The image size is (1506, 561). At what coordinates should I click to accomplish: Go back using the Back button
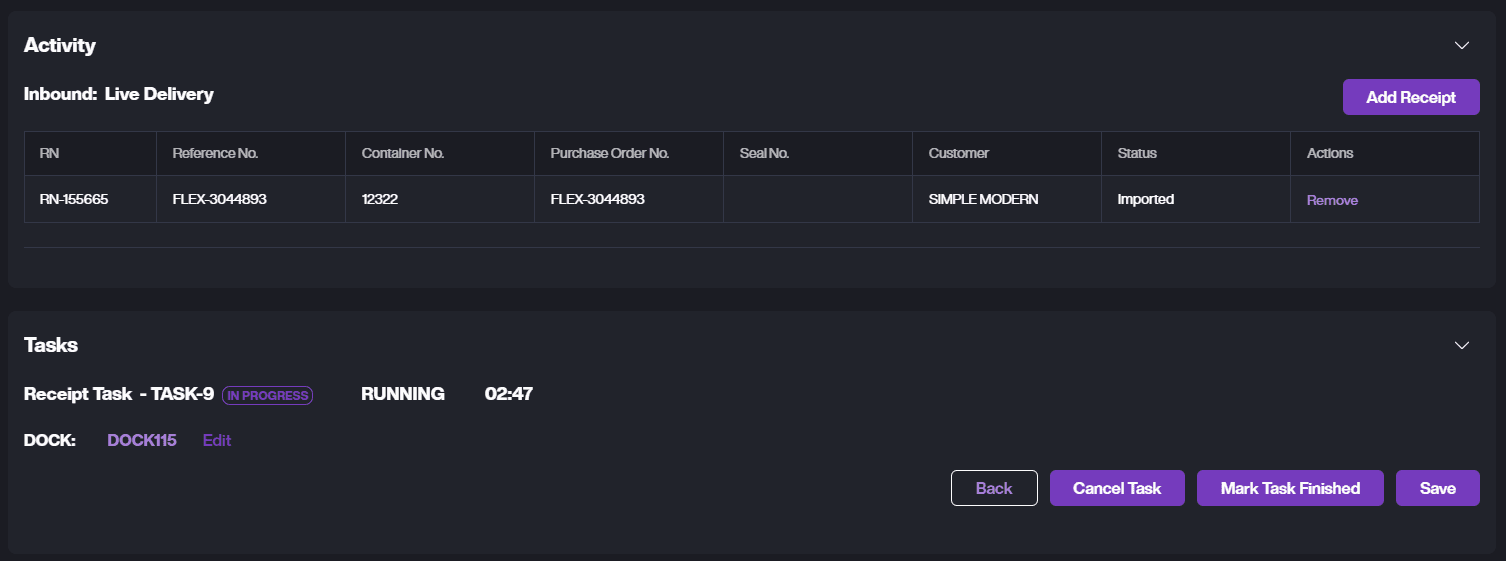click(994, 488)
